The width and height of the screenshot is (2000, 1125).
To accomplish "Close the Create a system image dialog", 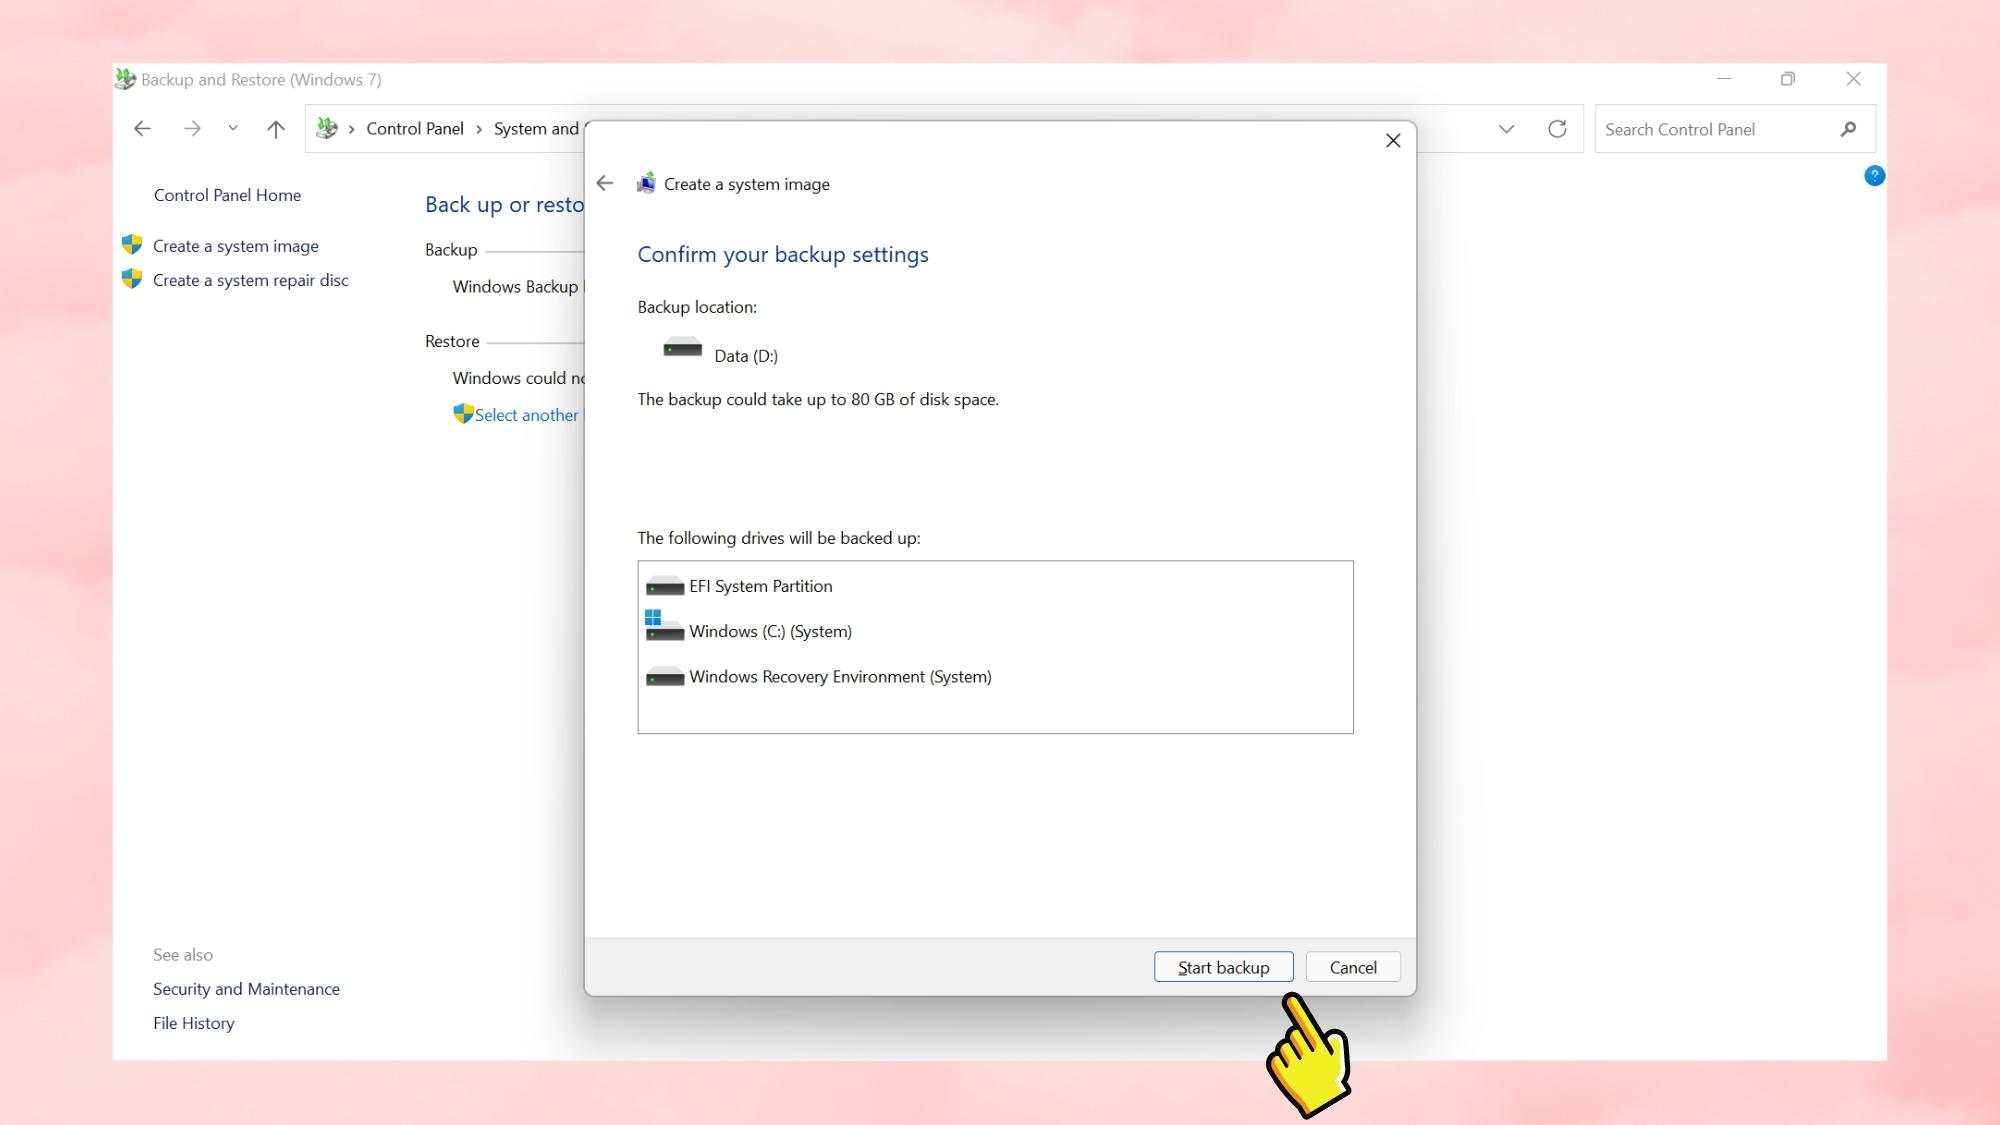I will (1393, 141).
